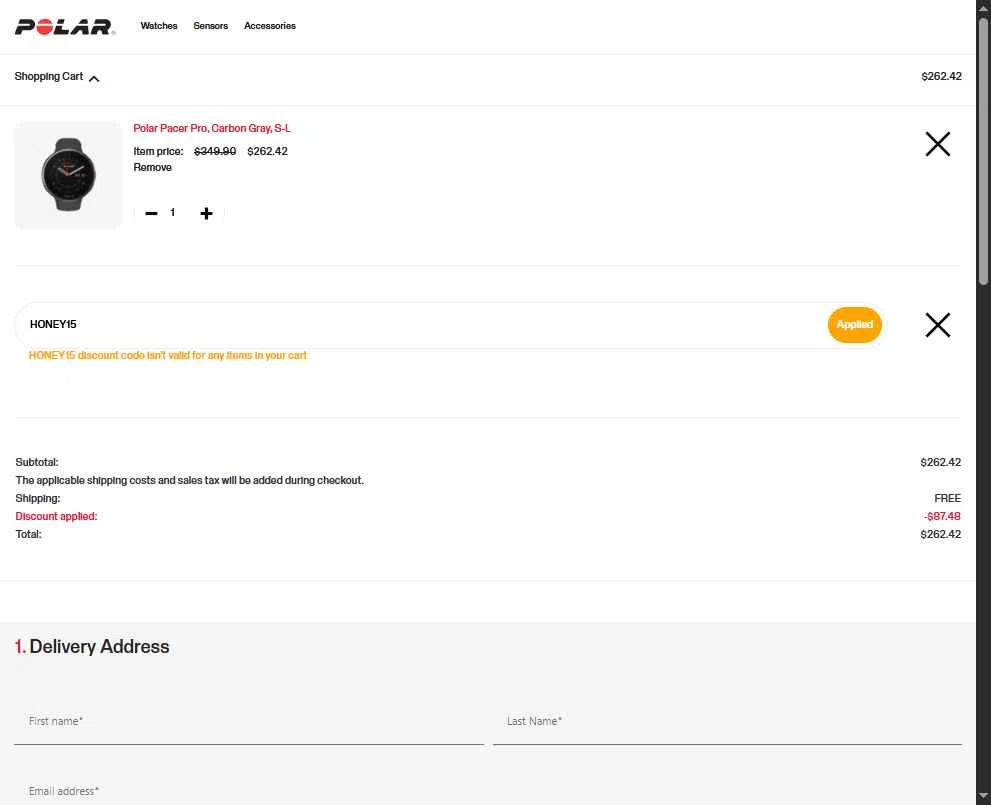The height and width of the screenshot is (805, 991).
Task: Open the Sensors menu
Action: coord(210,26)
